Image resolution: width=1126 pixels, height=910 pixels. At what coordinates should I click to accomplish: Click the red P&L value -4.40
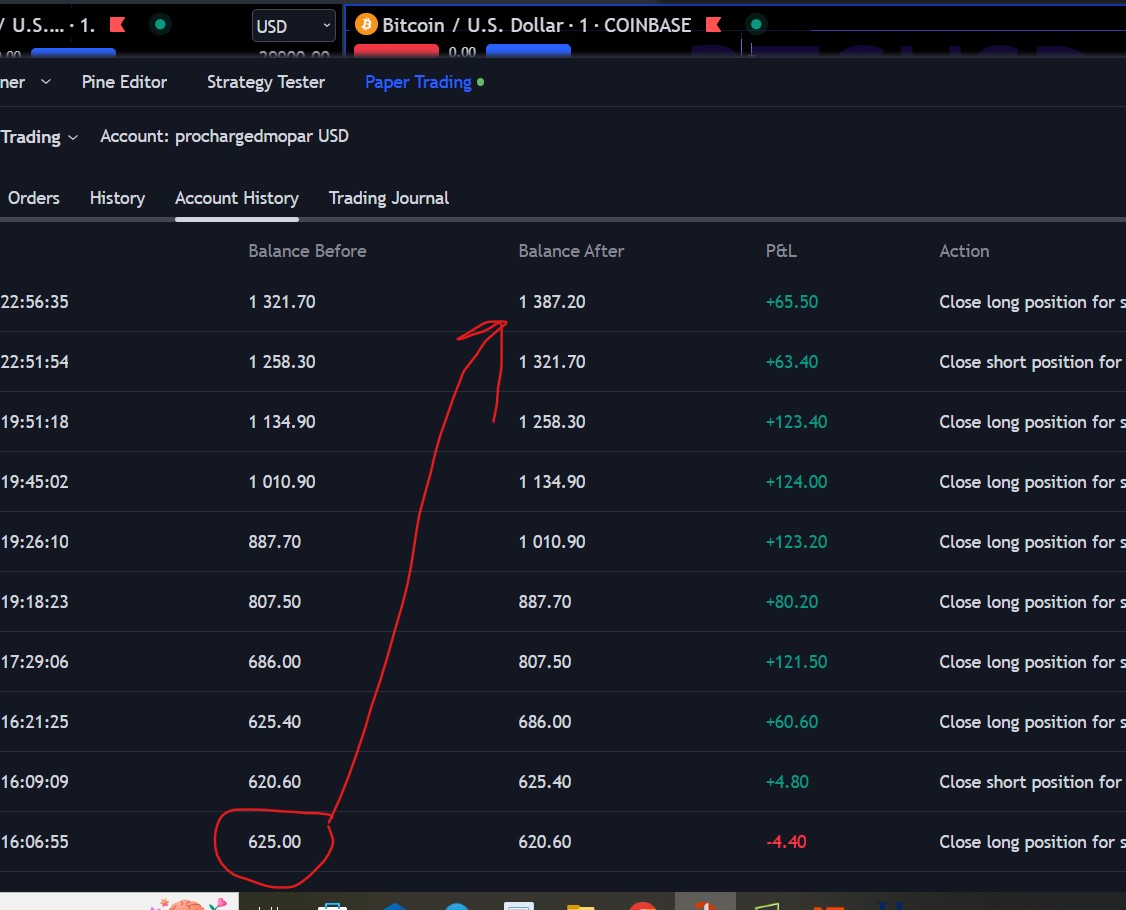point(786,842)
